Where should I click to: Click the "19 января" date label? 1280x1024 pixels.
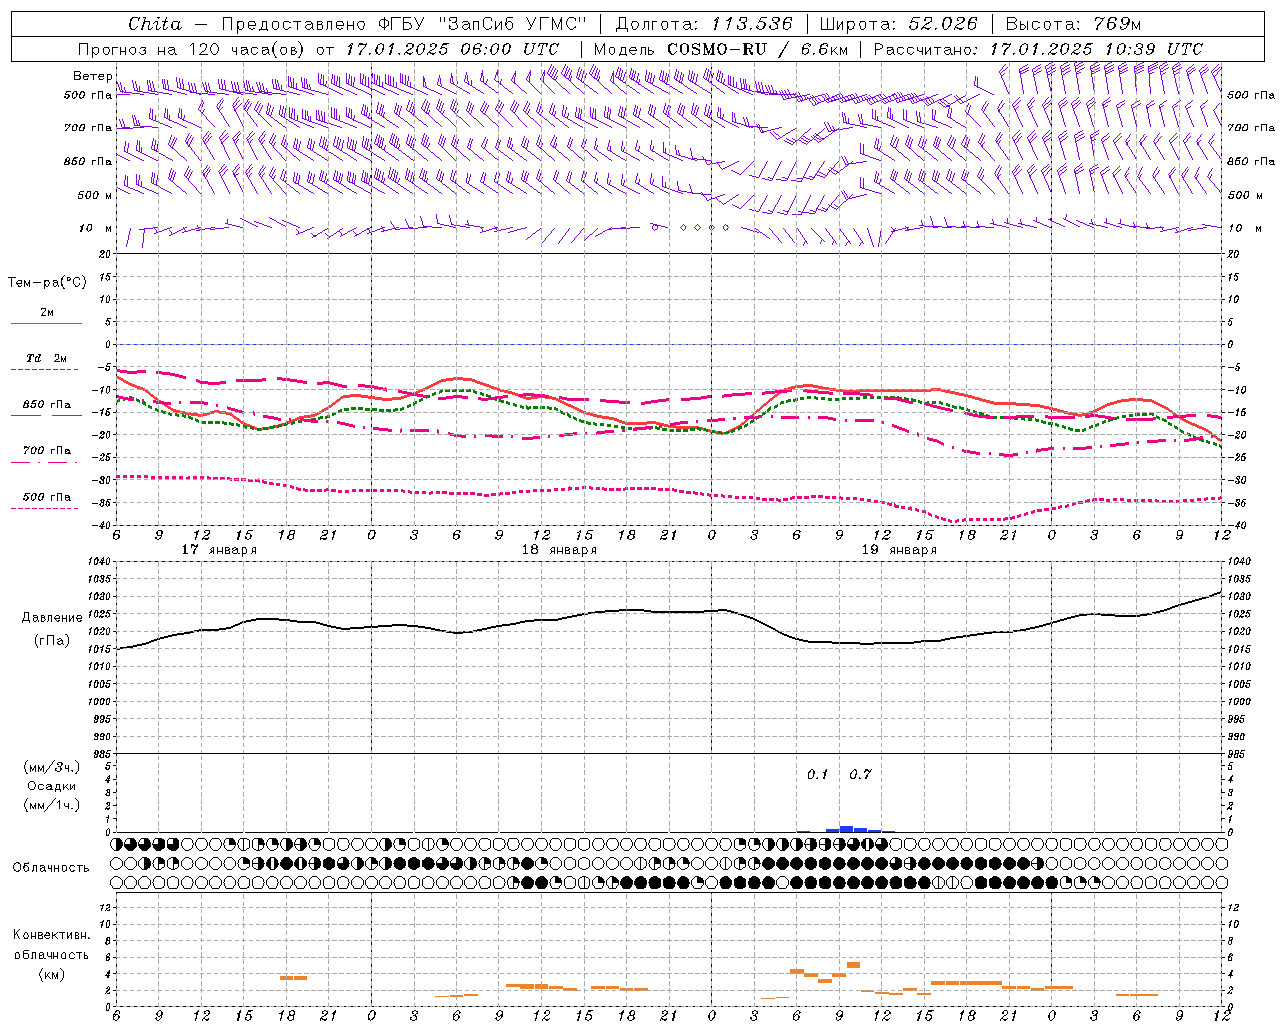(899, 550)
